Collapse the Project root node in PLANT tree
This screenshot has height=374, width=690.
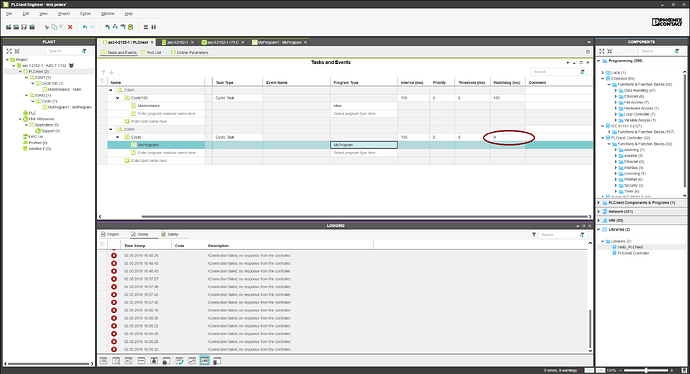coord(7,59)
